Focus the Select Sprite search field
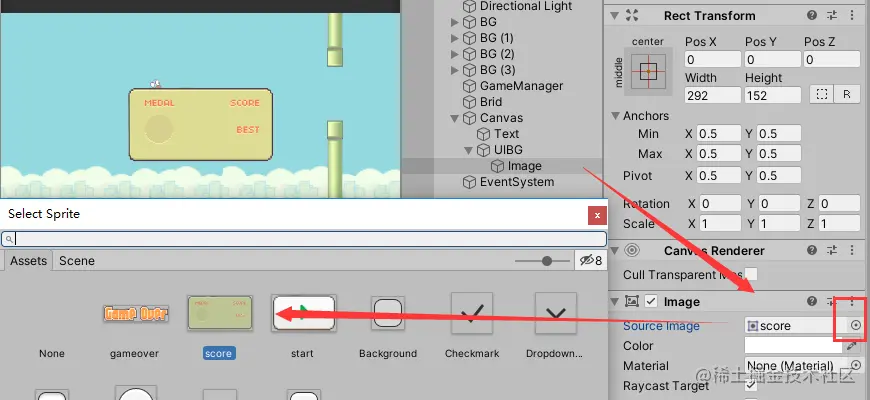 click(304, 239)
